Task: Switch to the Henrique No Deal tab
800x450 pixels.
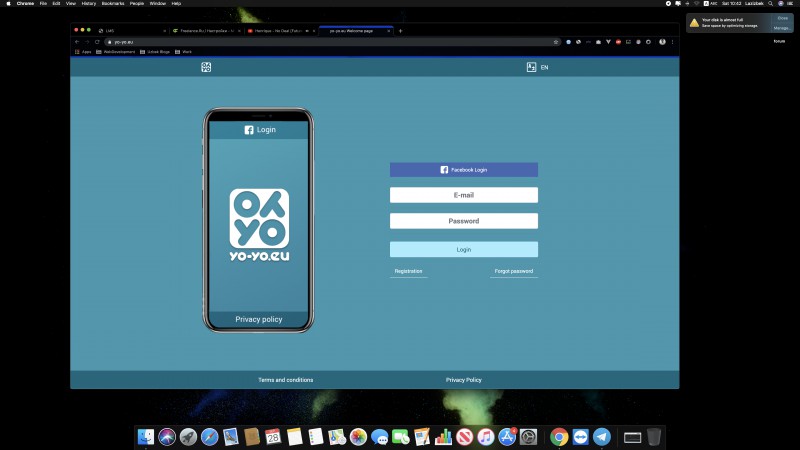Action: pos(279,31)
